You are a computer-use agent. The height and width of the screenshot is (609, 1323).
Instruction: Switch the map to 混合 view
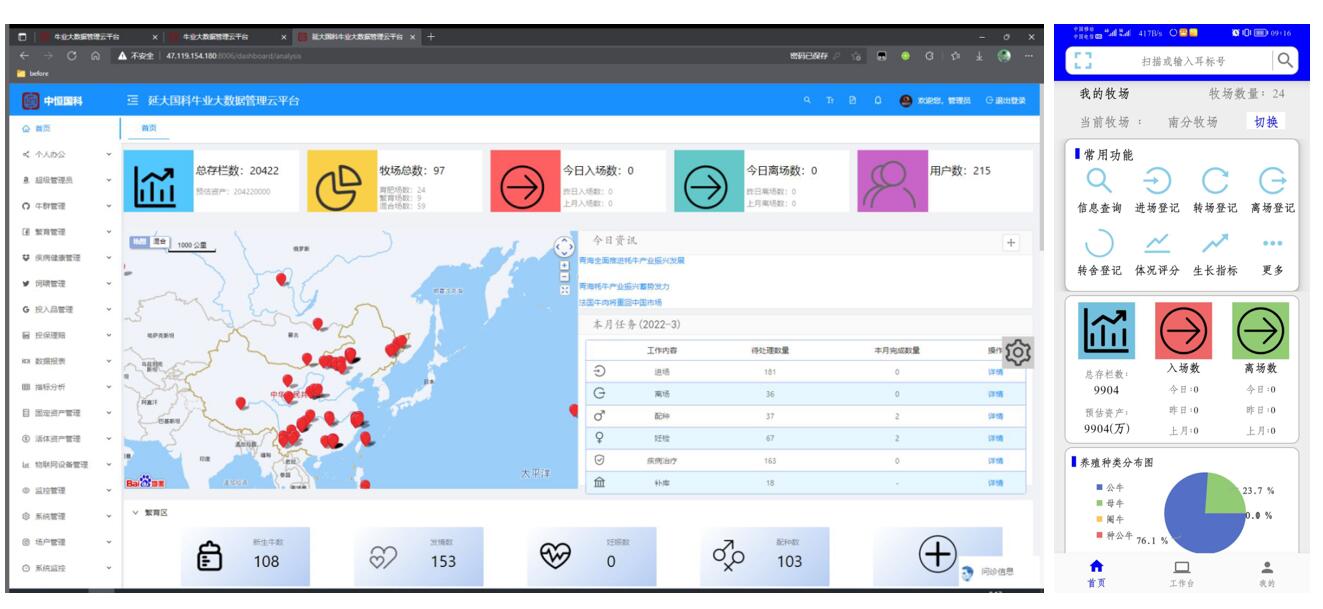158,243
